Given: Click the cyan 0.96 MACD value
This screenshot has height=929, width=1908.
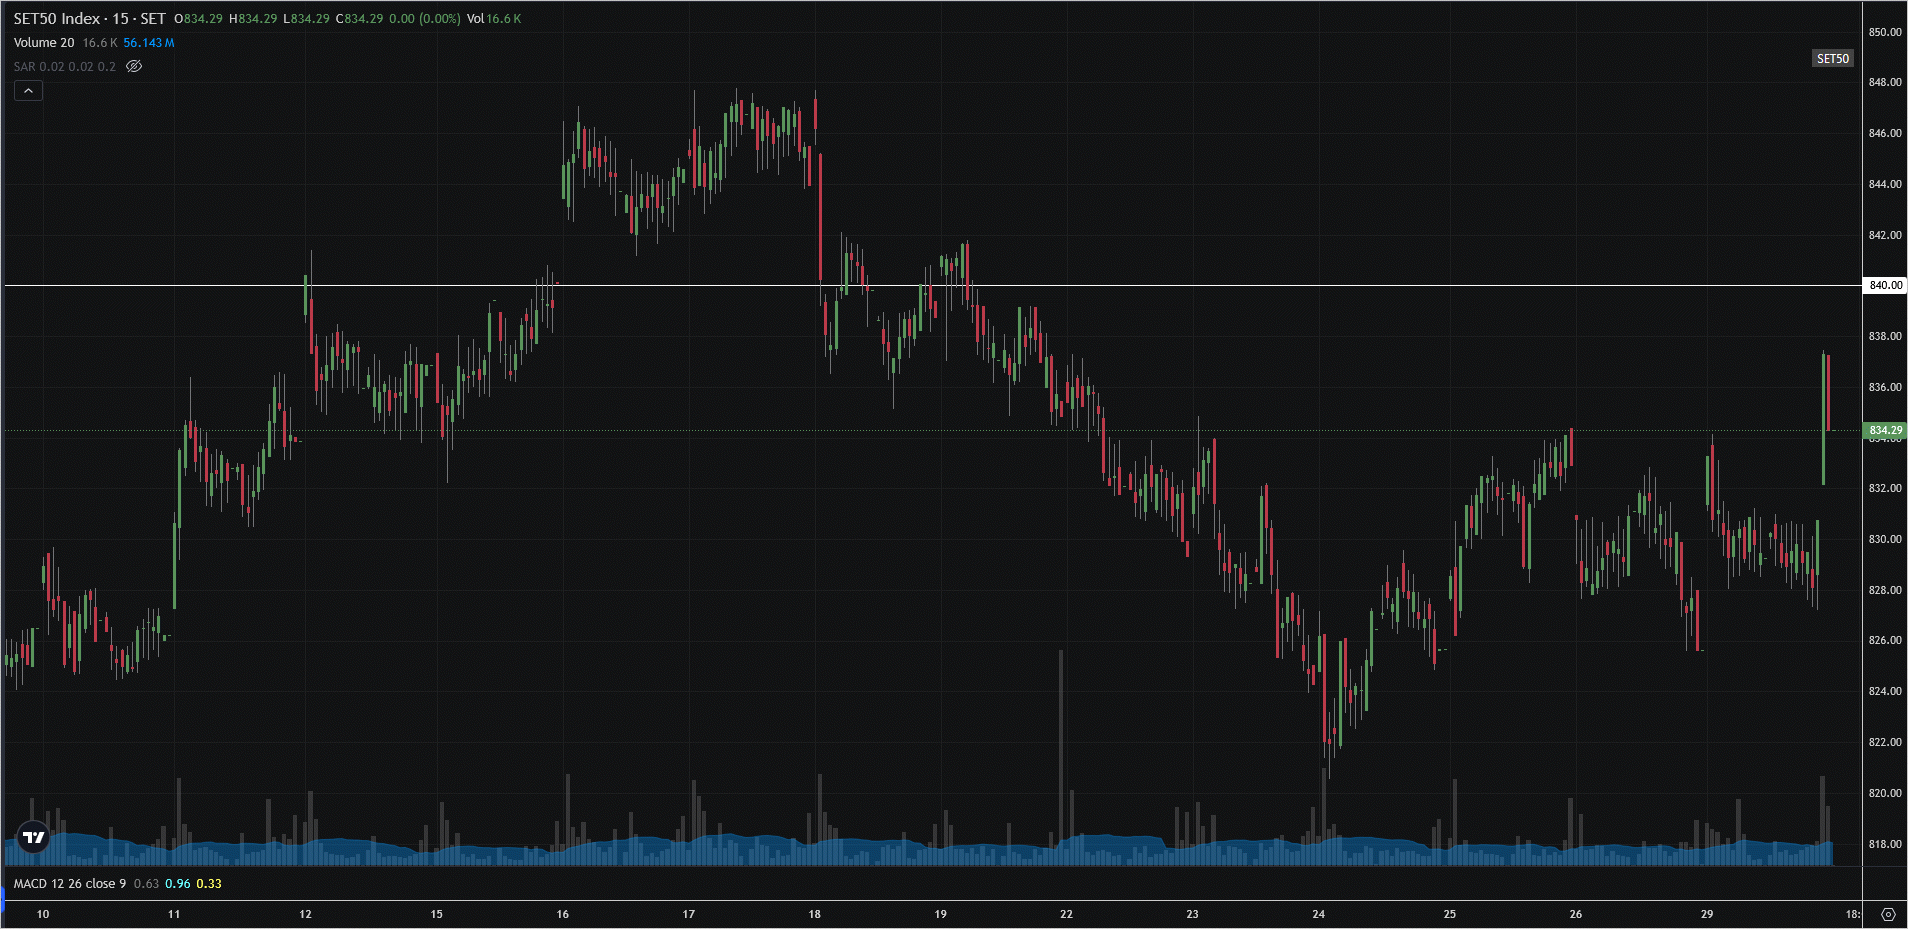Looking at the screenshot, I should (x=177, y=884).
